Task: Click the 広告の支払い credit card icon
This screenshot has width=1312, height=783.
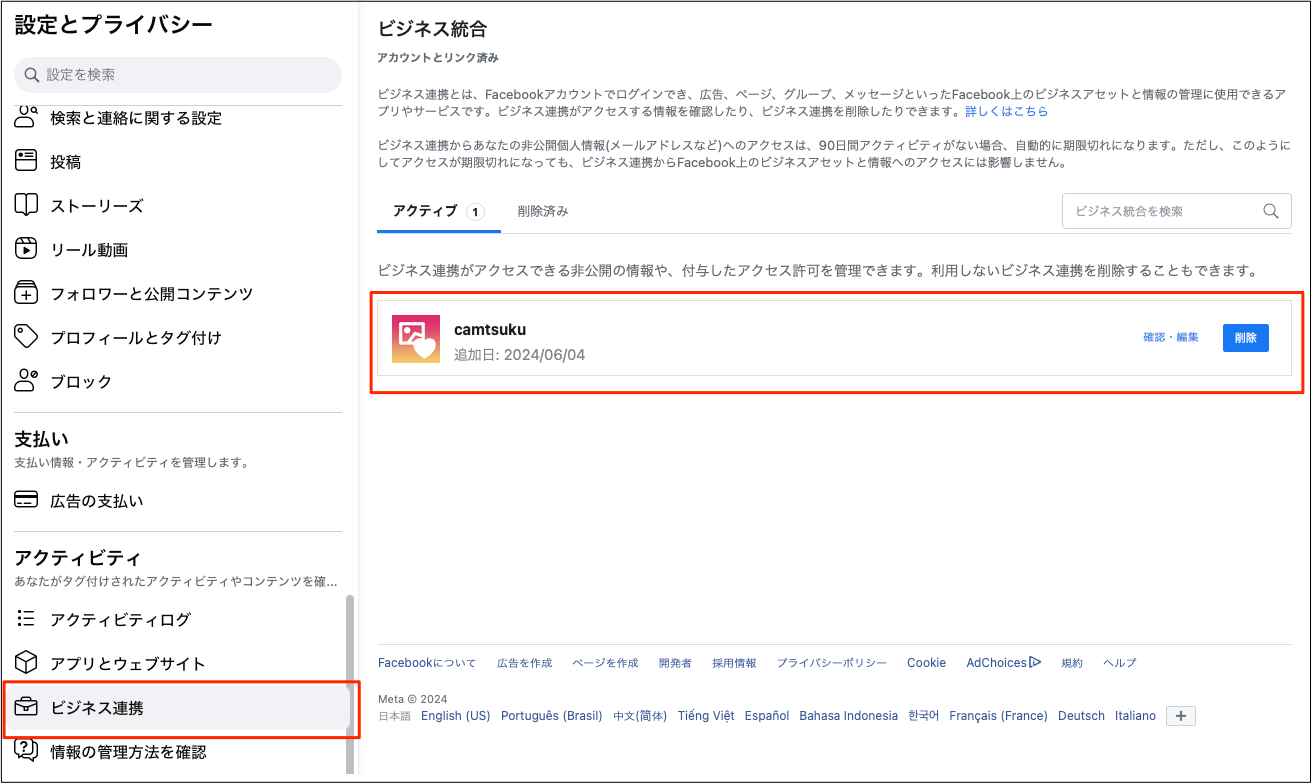Action: pos(26,500)
